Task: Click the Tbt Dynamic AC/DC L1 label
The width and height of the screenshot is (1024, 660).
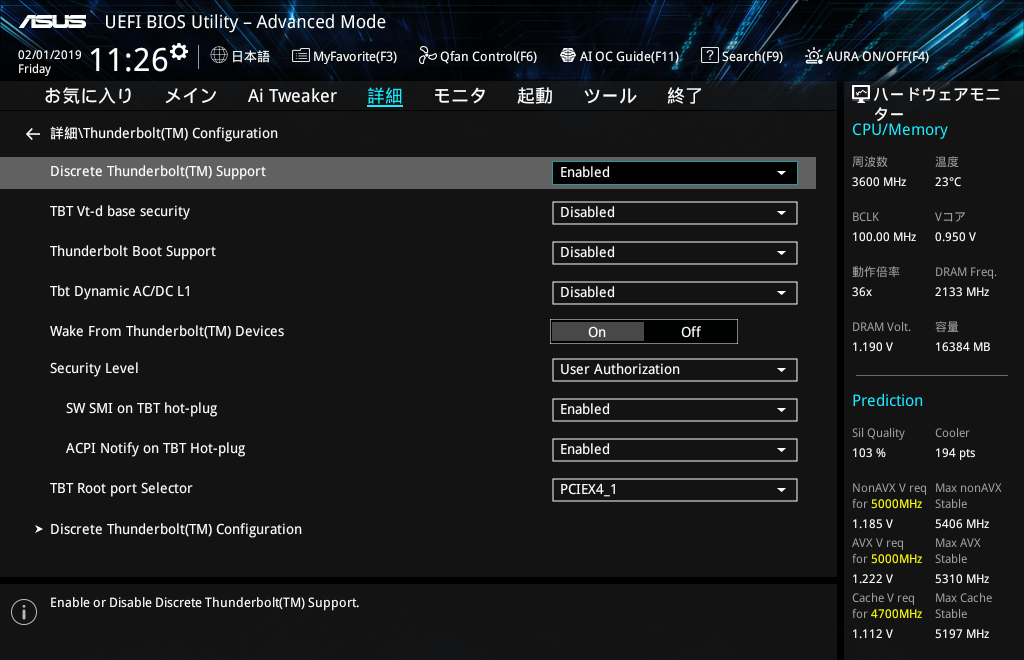Action: [x=120, y=291]
